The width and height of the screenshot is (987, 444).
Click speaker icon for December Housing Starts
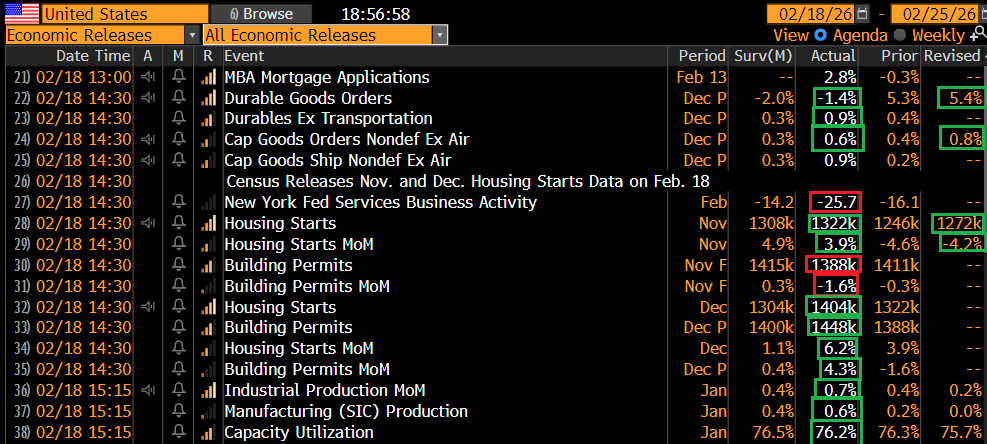coord(149,307)
